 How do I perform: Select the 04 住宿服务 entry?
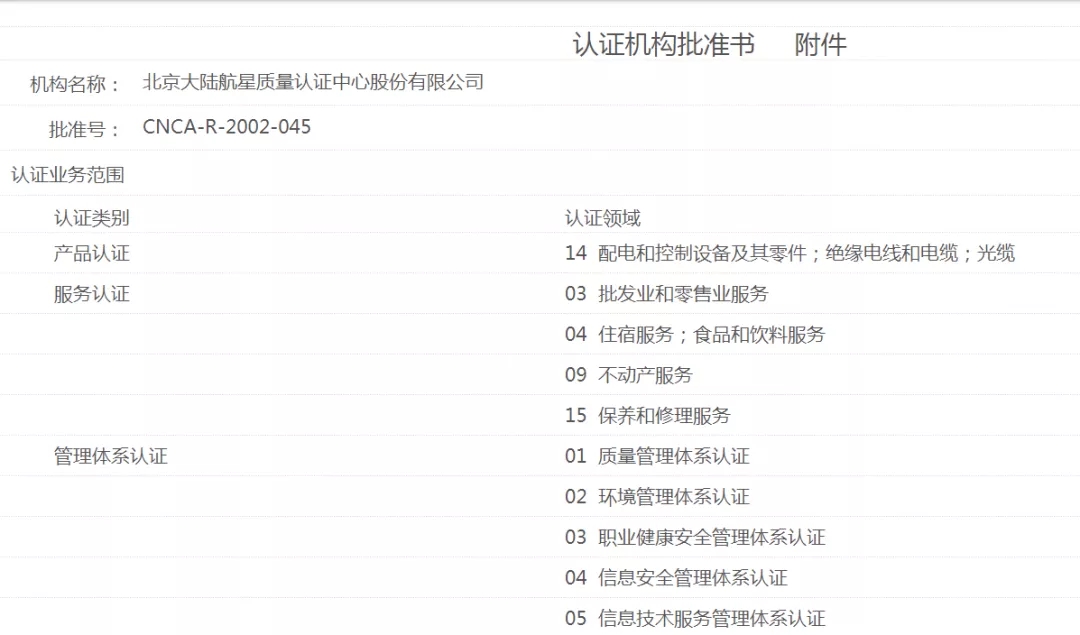click(x=694, y=335)
